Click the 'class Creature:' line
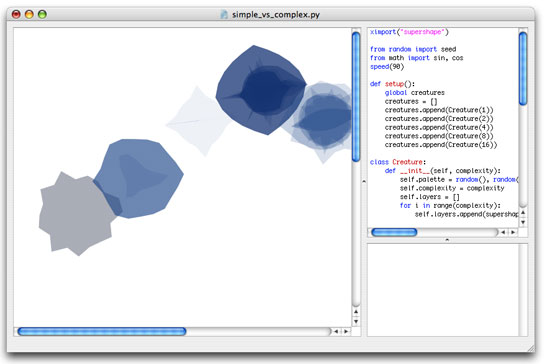The image size is (550, 364). coord(398,162)
